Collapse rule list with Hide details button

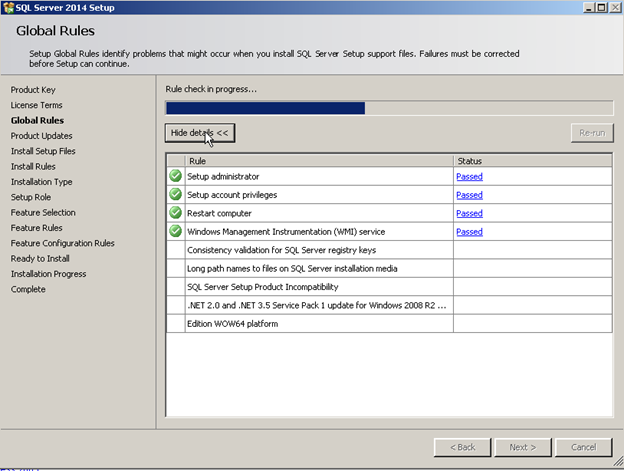pos(200,133)
